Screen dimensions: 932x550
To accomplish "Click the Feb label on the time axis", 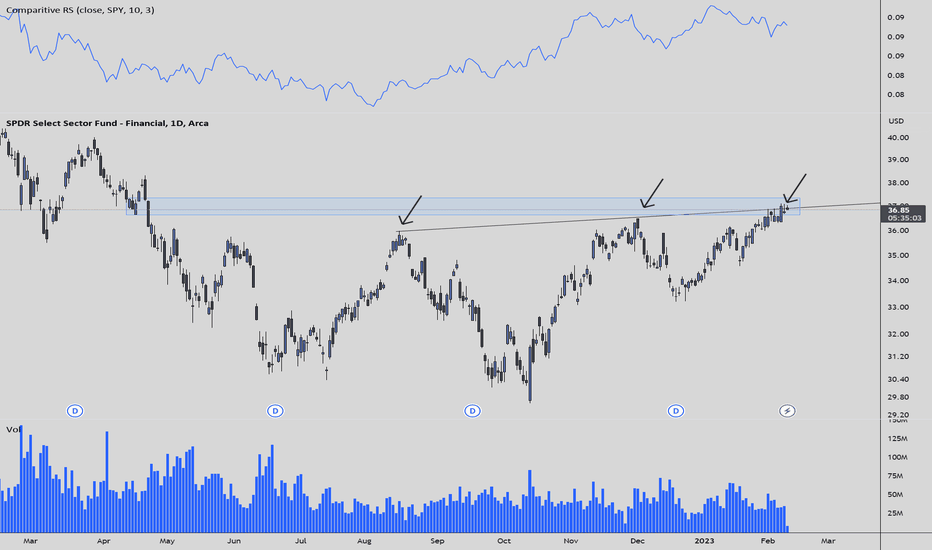I will [768, 540].
